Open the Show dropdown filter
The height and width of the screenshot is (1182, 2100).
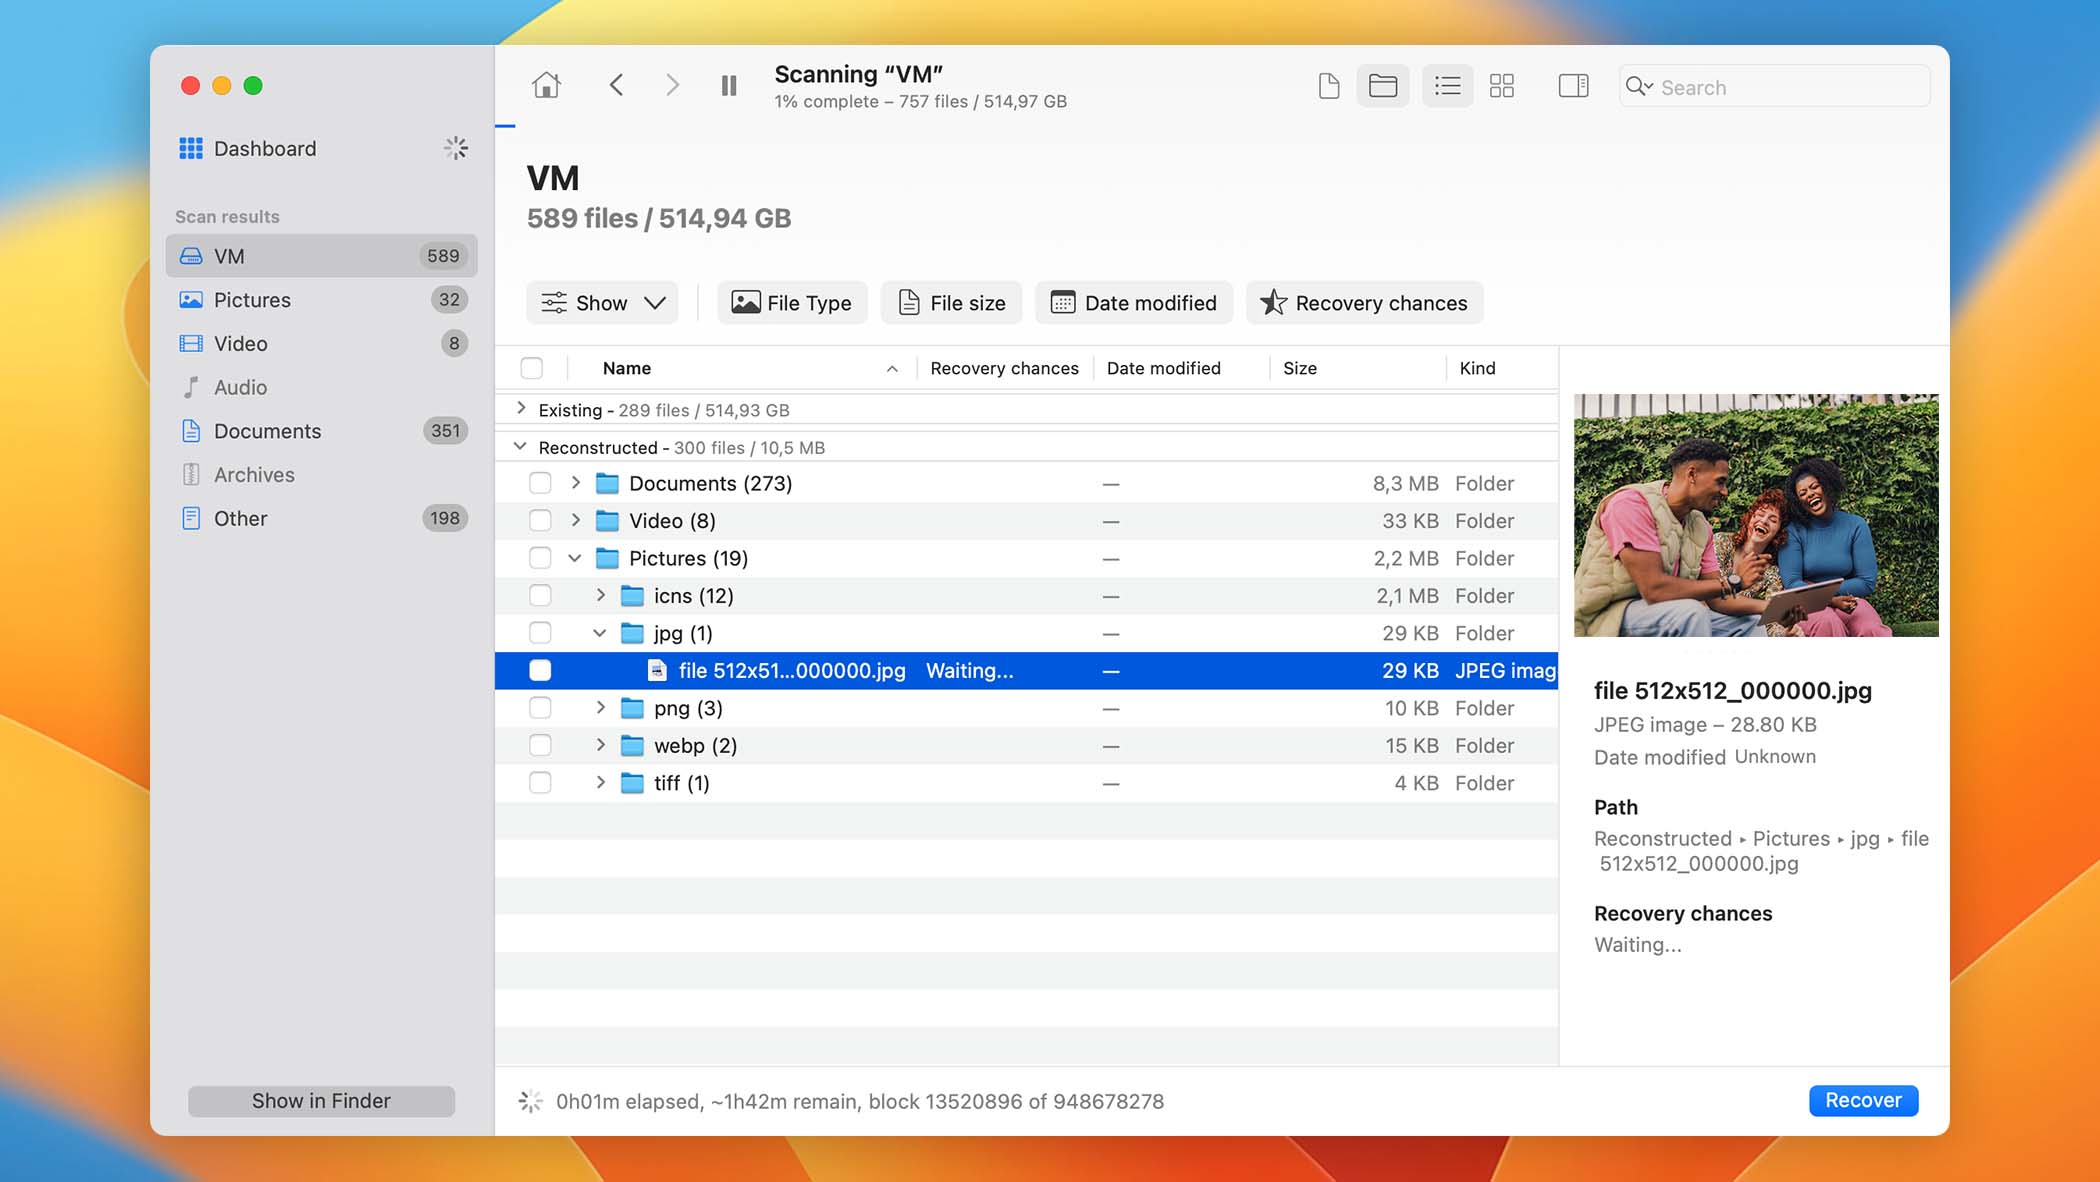[602, 303]
